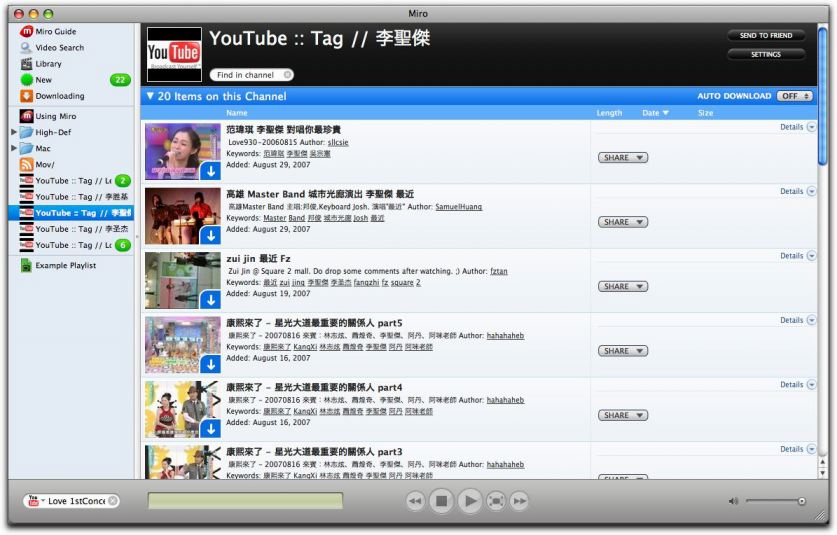The image size is (837, 535).
Task: Click the 22 new items badge
Action: [120, 80]
